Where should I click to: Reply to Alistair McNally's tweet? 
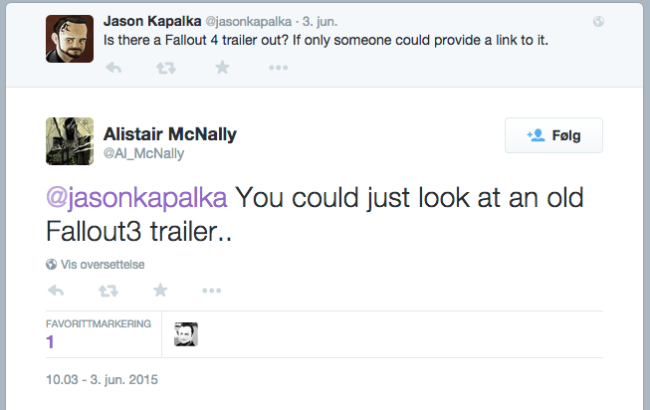[x=56, y=290]
